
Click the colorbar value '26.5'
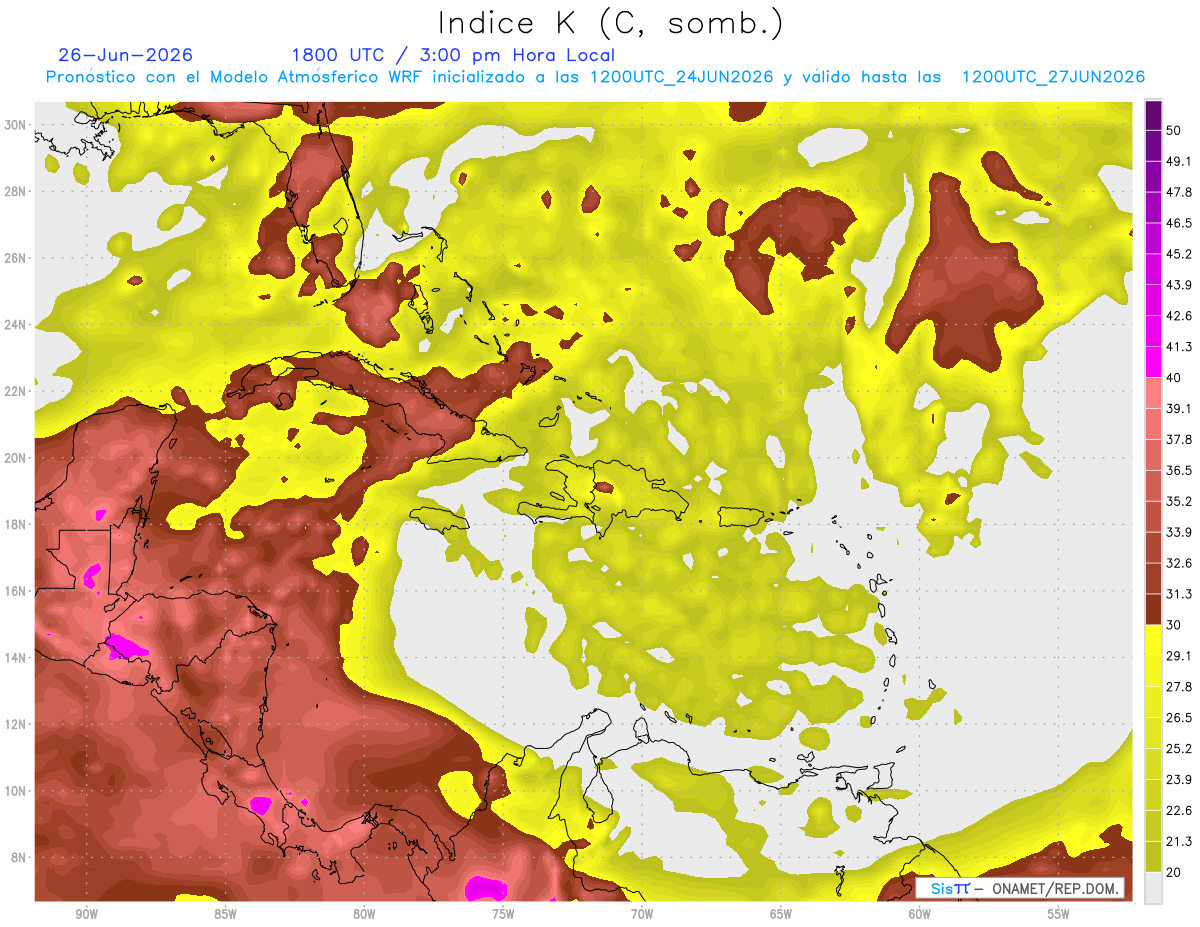click(x=1179, y=718)
